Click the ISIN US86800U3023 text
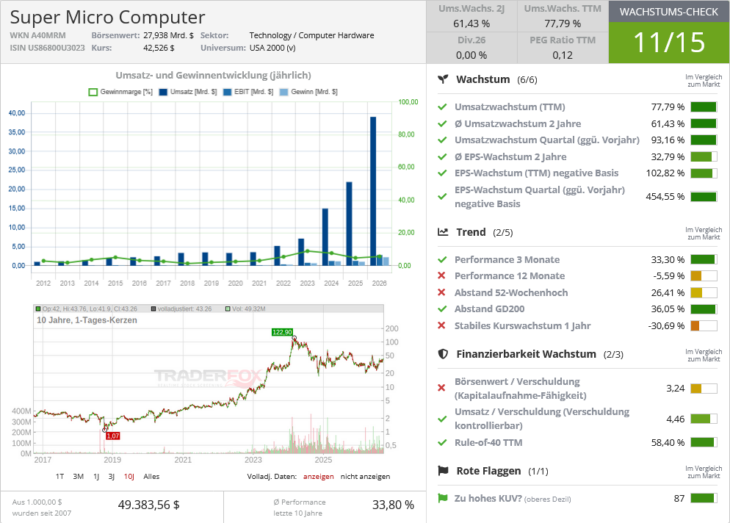The image size is (730, 523). point(47,48)
